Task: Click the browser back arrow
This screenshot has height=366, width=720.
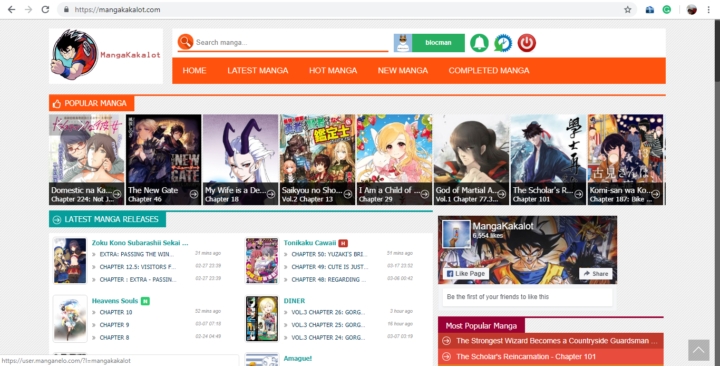Action: tap(11, 9)
